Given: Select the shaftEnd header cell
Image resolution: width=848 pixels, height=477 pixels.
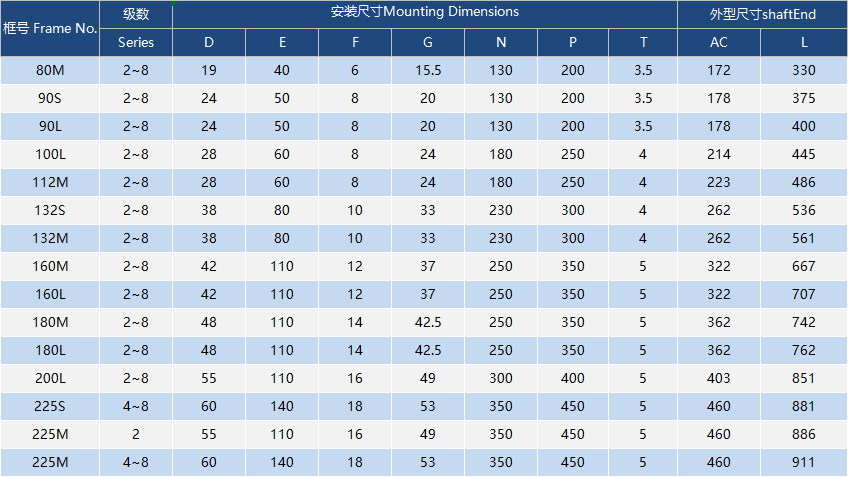Looking at the screenshot, I should (762, 13).
